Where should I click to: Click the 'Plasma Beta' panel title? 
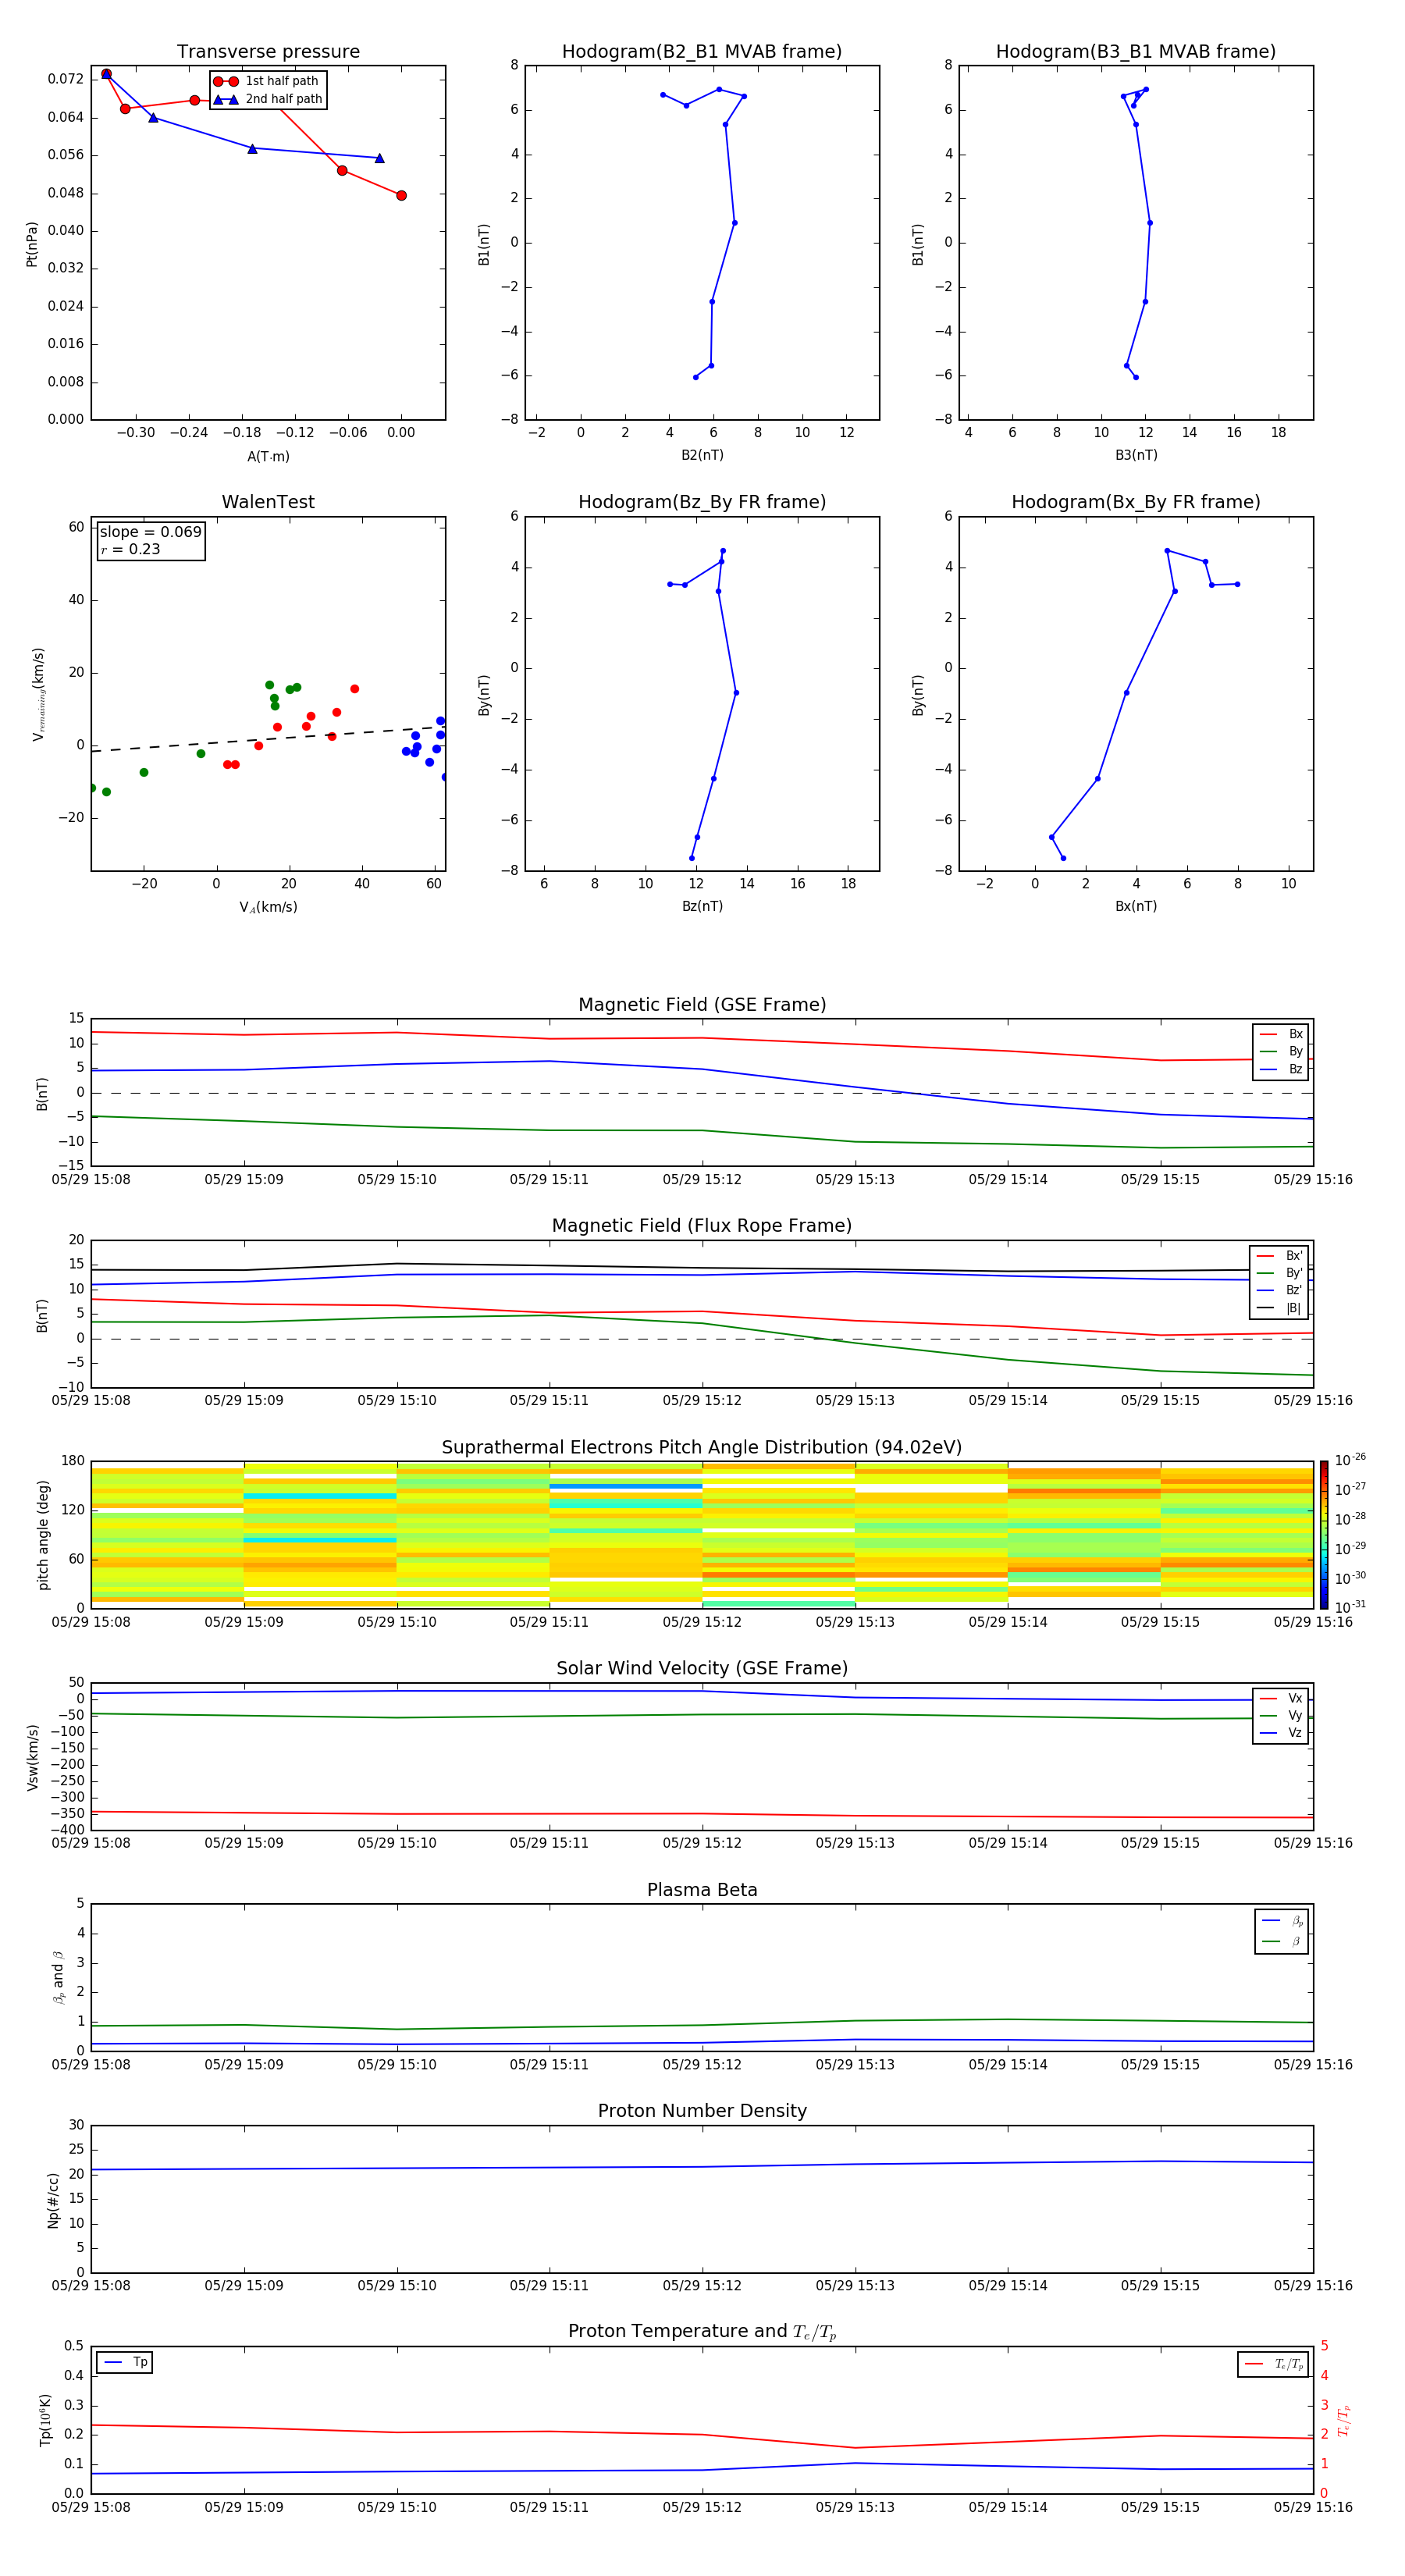(x=702, y=1891)
